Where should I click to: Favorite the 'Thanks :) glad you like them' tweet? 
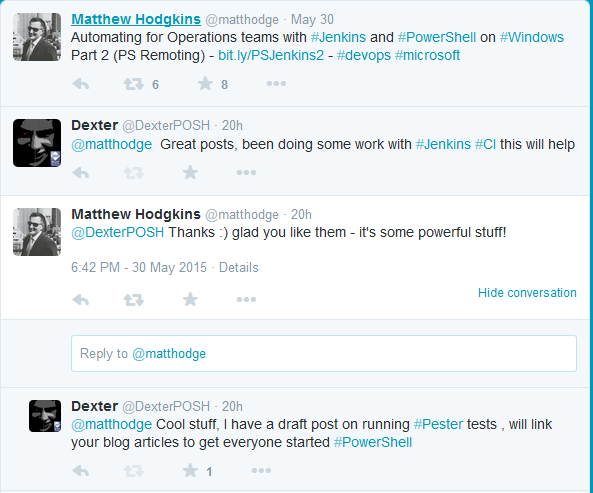click(190, 299)
